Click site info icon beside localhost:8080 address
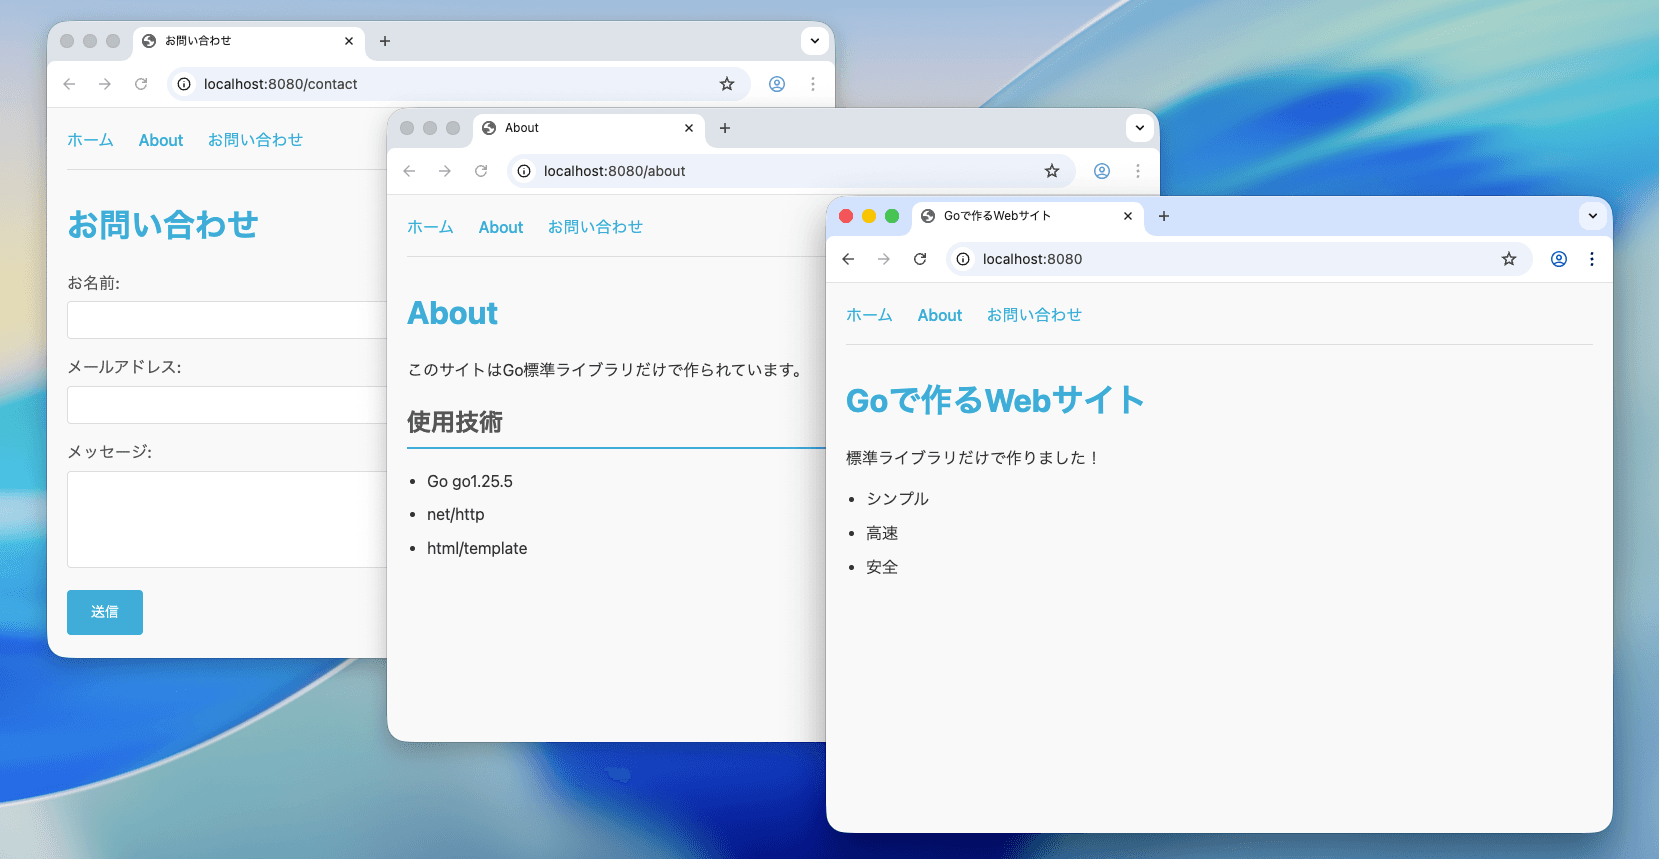This screenshot has width=1659, height=859. 963,259
